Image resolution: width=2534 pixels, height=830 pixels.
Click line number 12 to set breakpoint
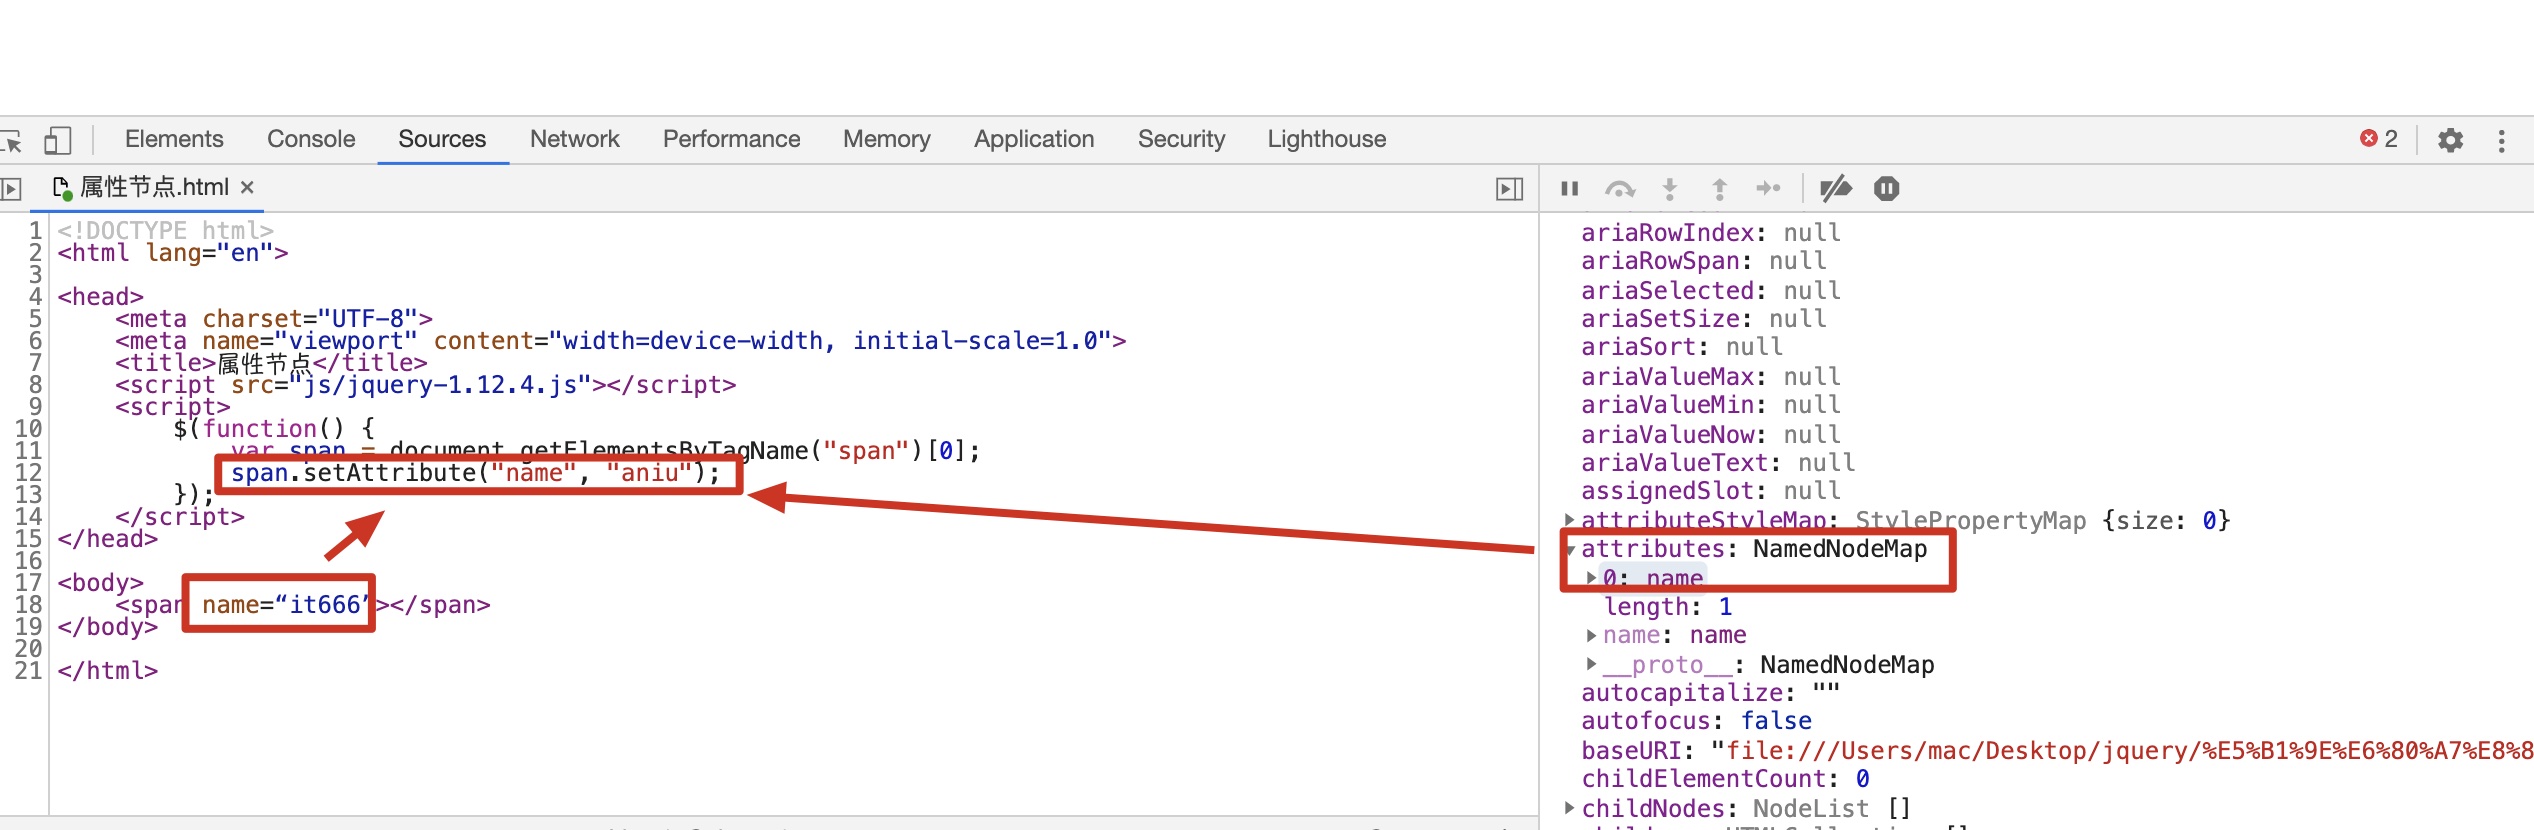28,473
